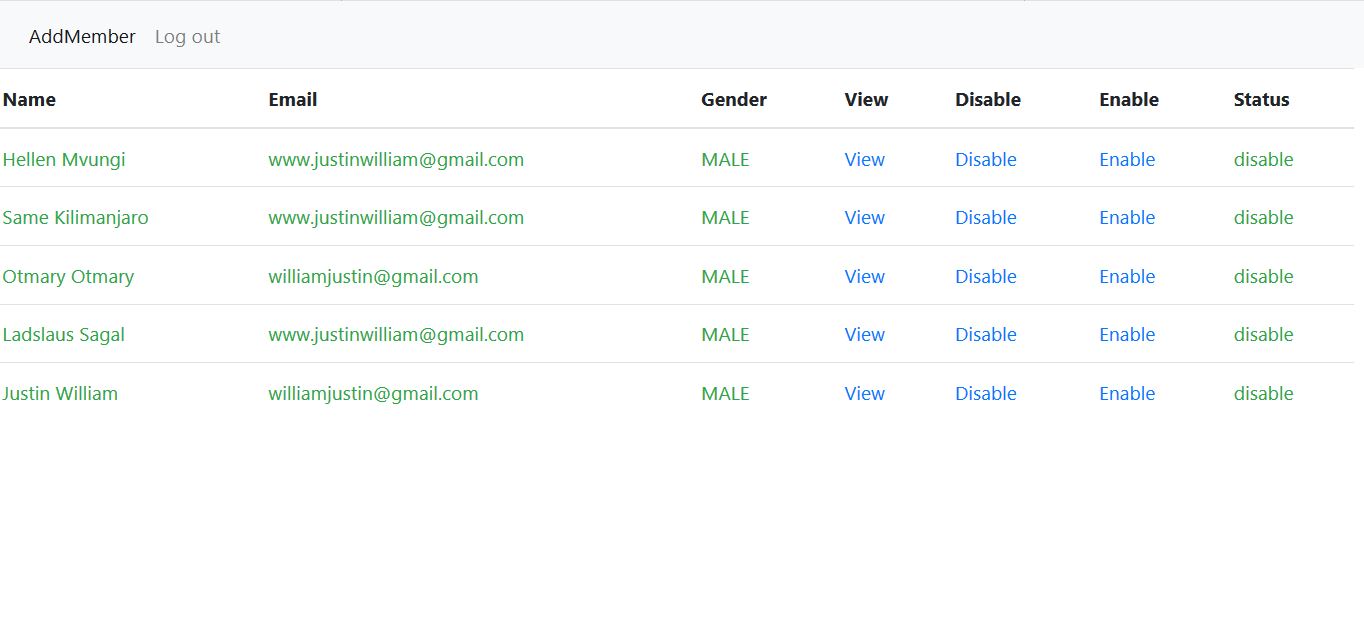This screenshot has height=638, width=1364.
Task: Disable the Justin William account
Action: tap(985, 393)
